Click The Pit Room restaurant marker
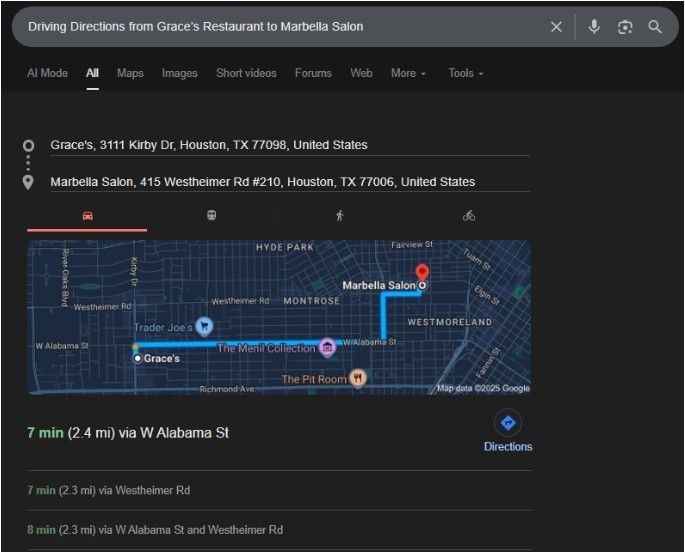The height and width of the screenshot is (552, 685). [x=358, y=378]
